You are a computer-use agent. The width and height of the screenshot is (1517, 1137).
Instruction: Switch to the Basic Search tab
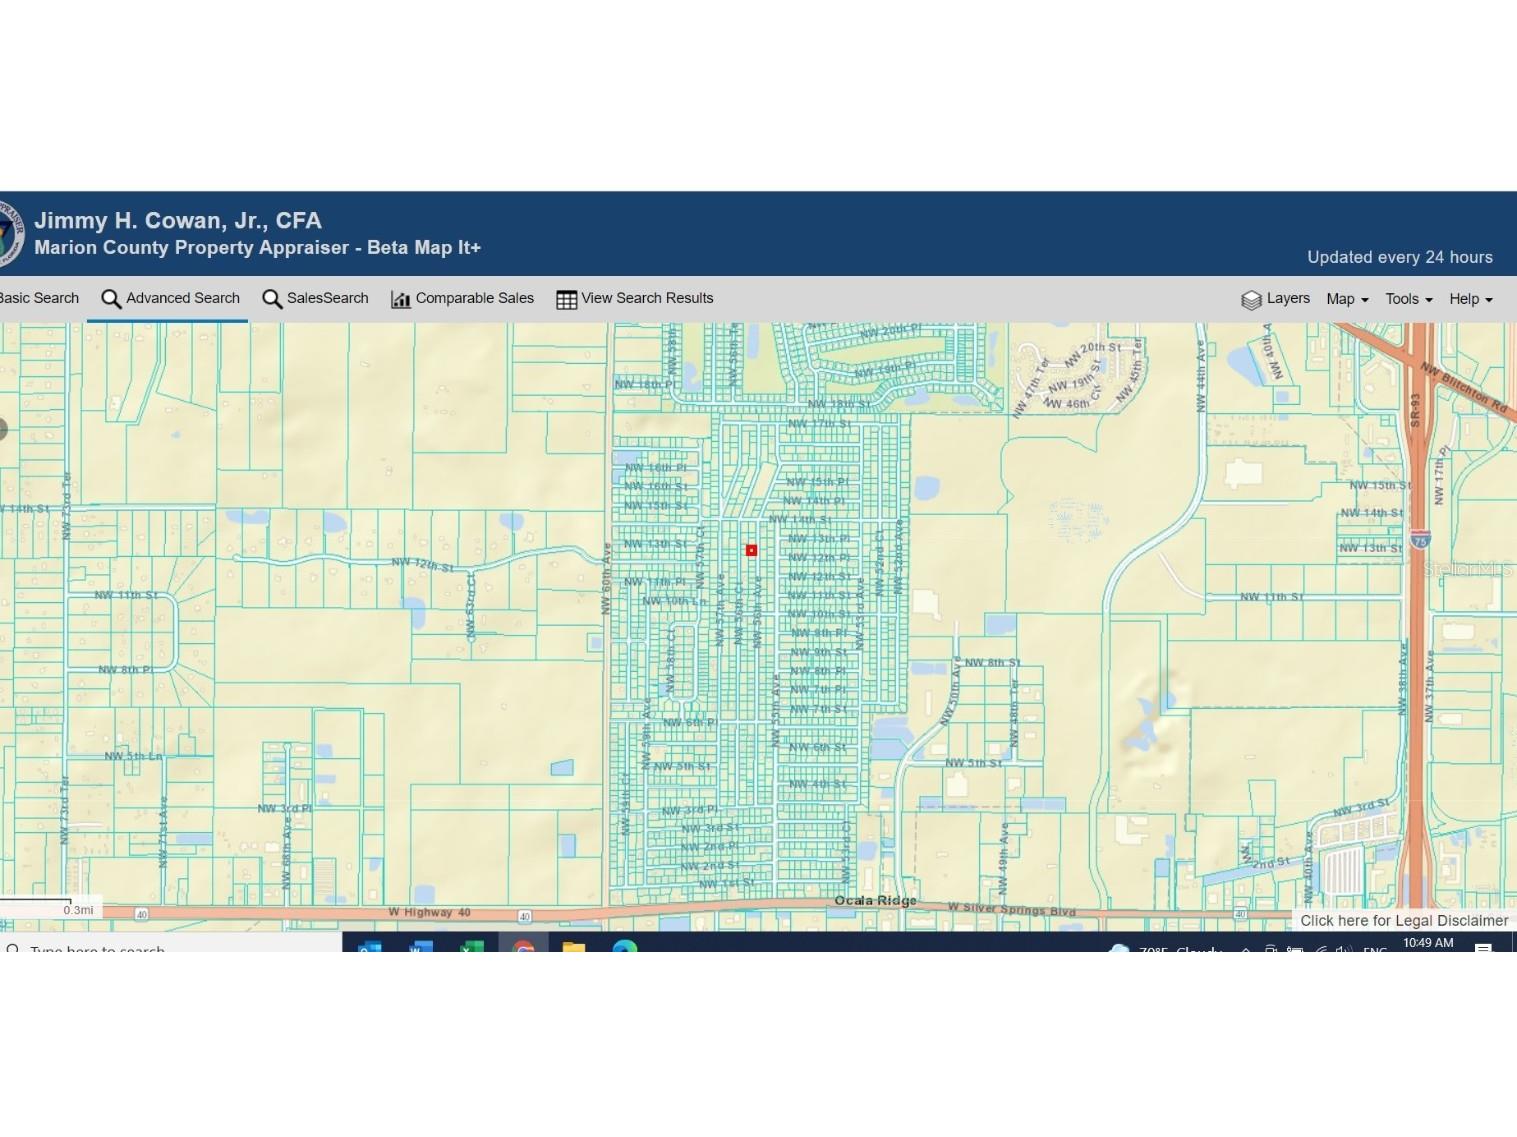point(40,298)
